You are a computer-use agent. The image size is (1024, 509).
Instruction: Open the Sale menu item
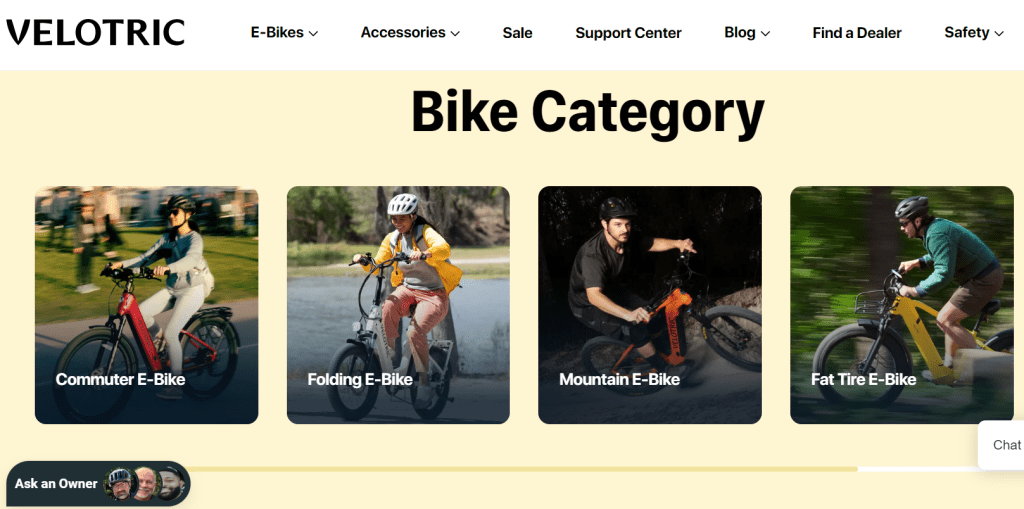tap(517, 33)
